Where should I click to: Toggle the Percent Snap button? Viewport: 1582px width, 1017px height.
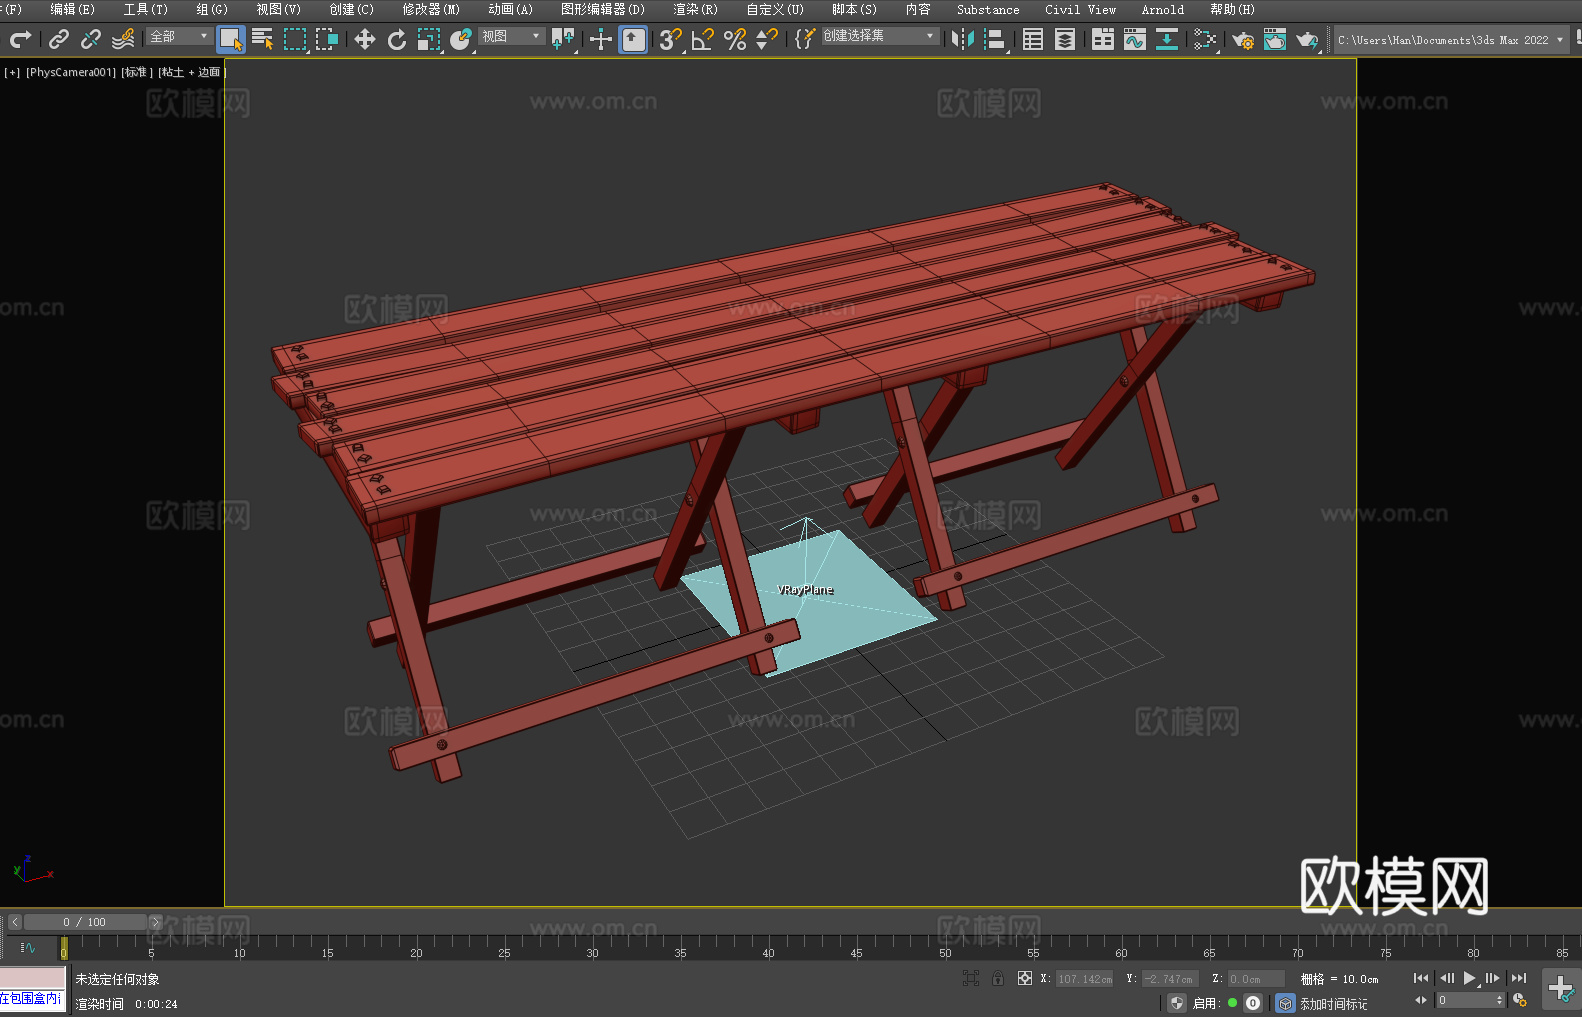pos(735,39)
